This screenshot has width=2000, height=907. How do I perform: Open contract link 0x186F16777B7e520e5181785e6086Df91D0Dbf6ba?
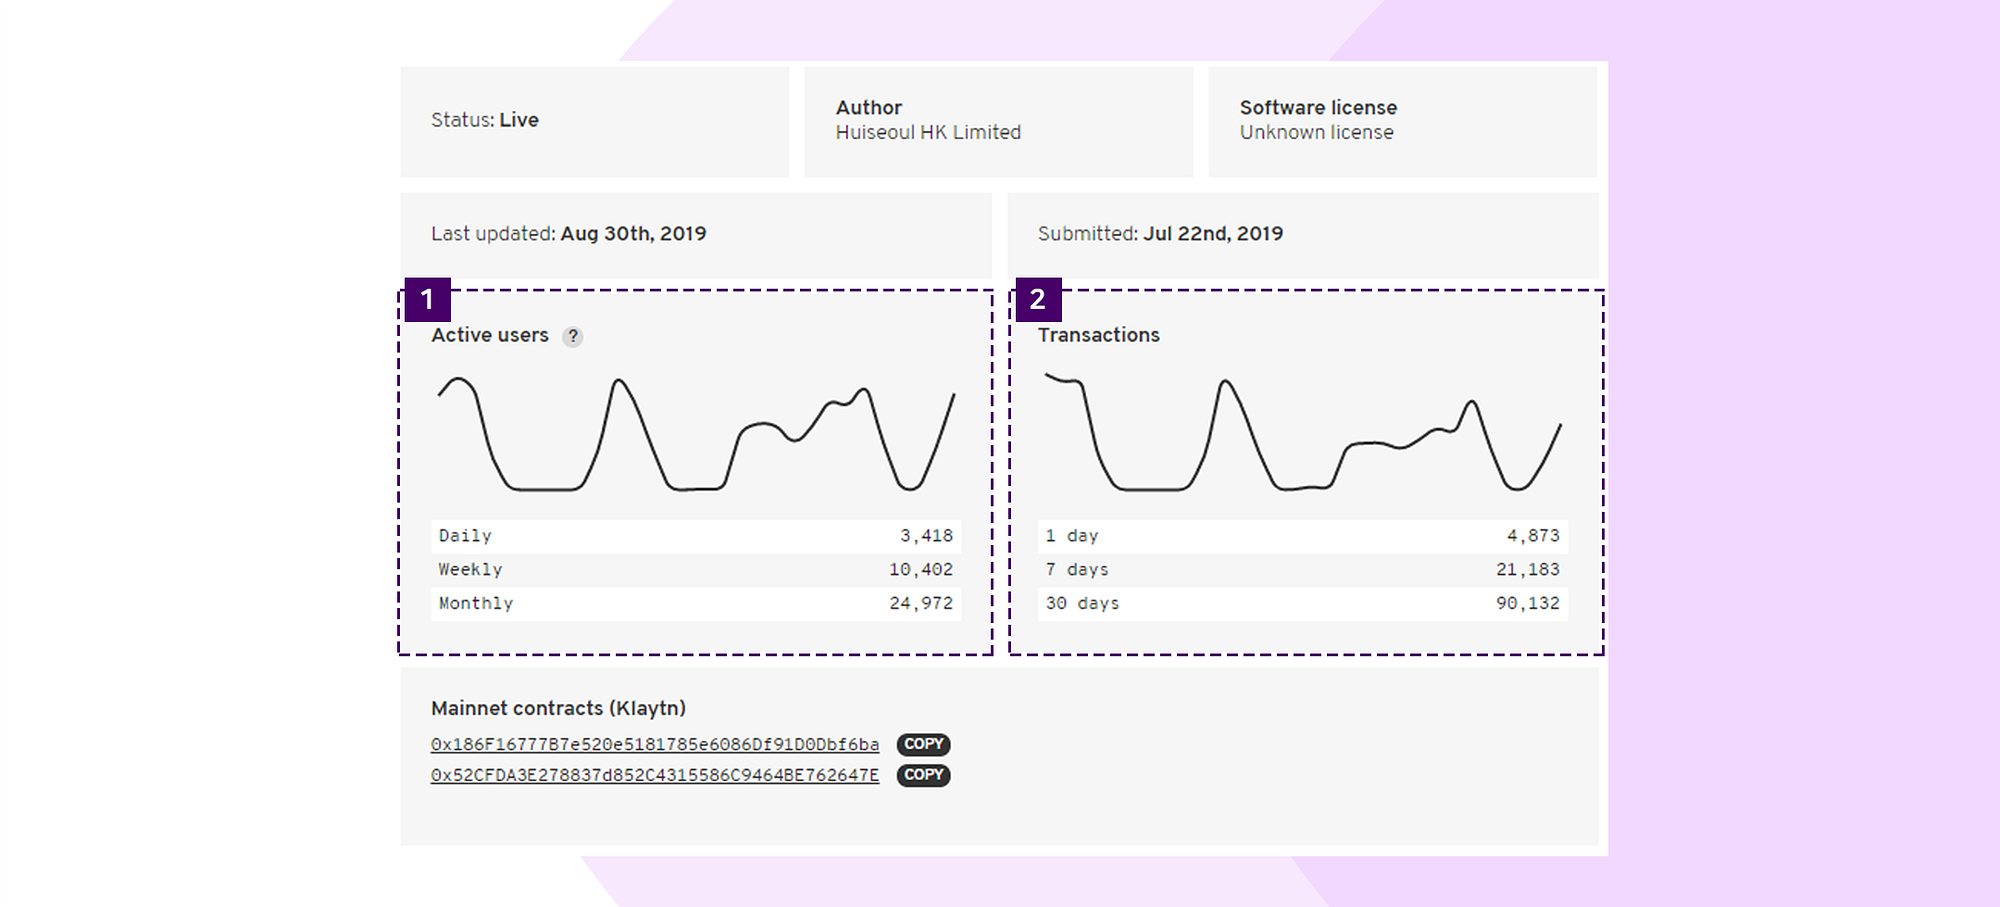tap(655, 744)
